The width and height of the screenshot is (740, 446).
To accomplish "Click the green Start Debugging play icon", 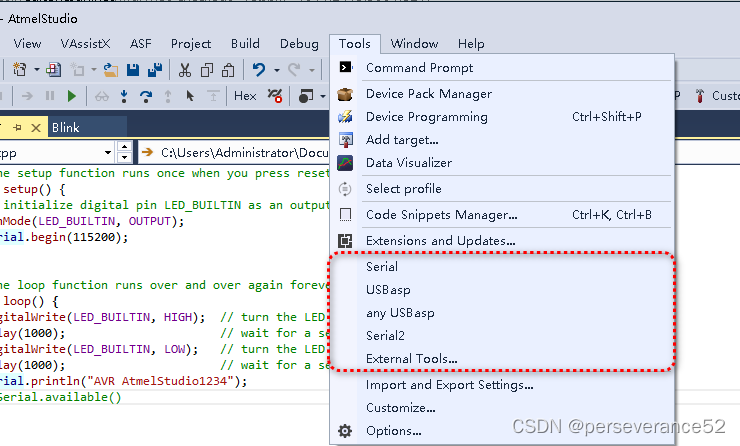I will (72, 96).
